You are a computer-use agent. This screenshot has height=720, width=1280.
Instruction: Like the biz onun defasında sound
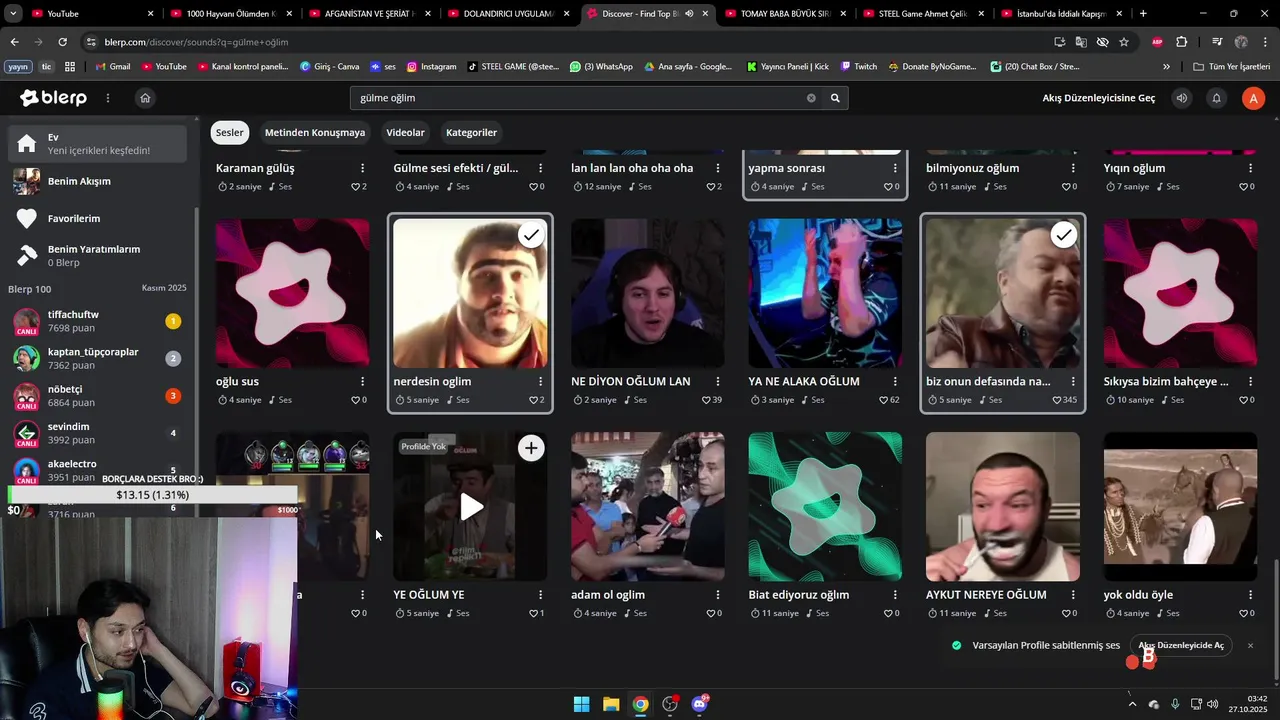point(1056,400)
